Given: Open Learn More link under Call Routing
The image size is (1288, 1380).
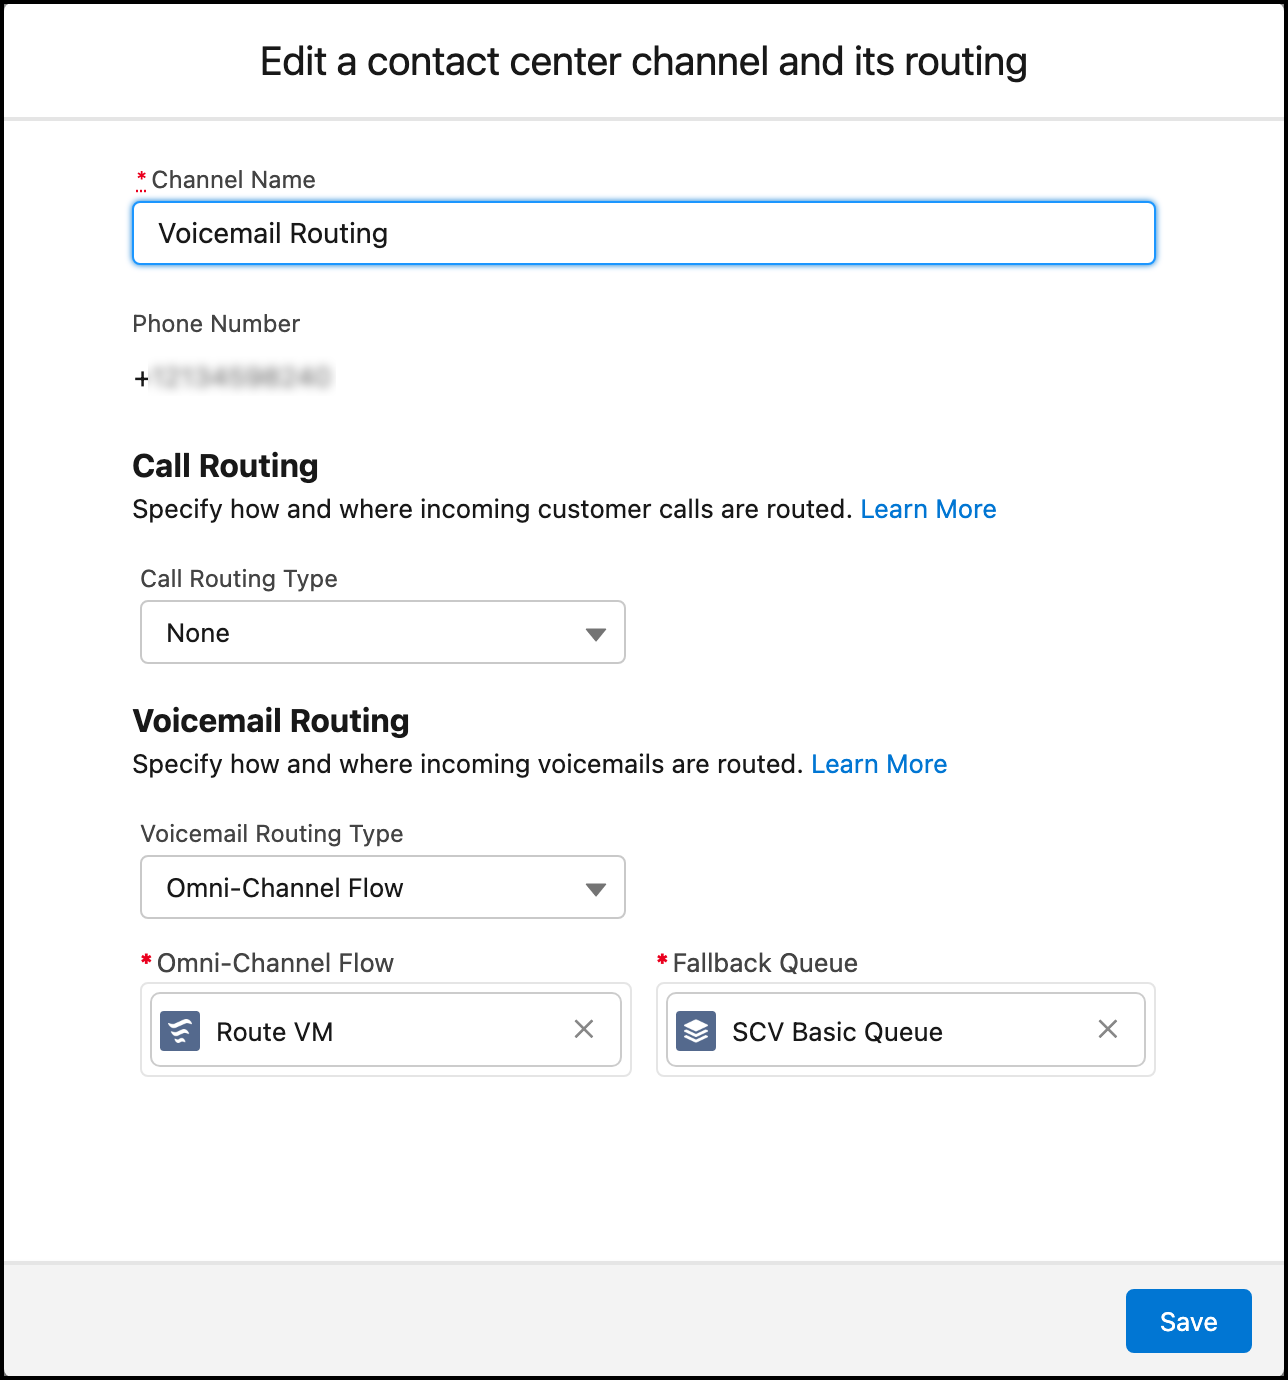Looking at the screenshot, I should click(928, 509).
